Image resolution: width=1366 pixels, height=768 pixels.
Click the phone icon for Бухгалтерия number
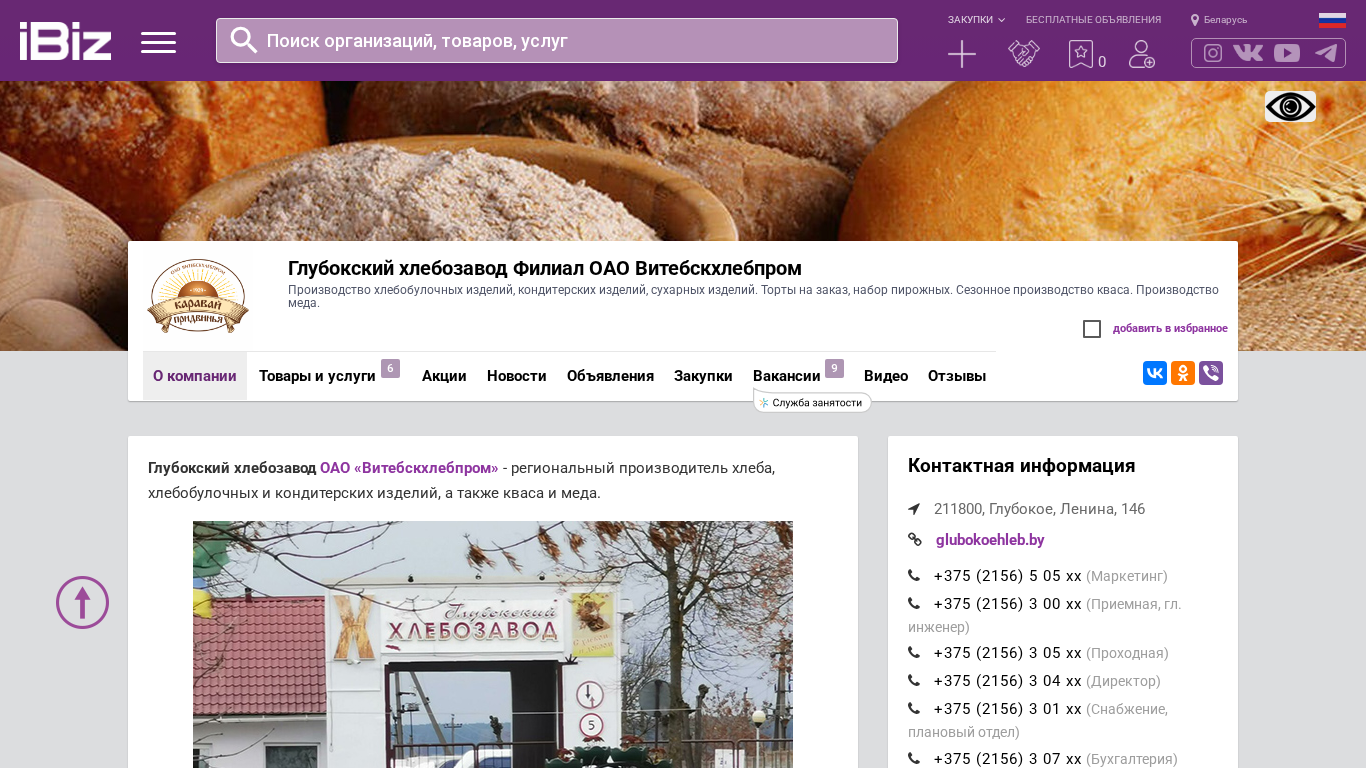click(x=914, y=759)
